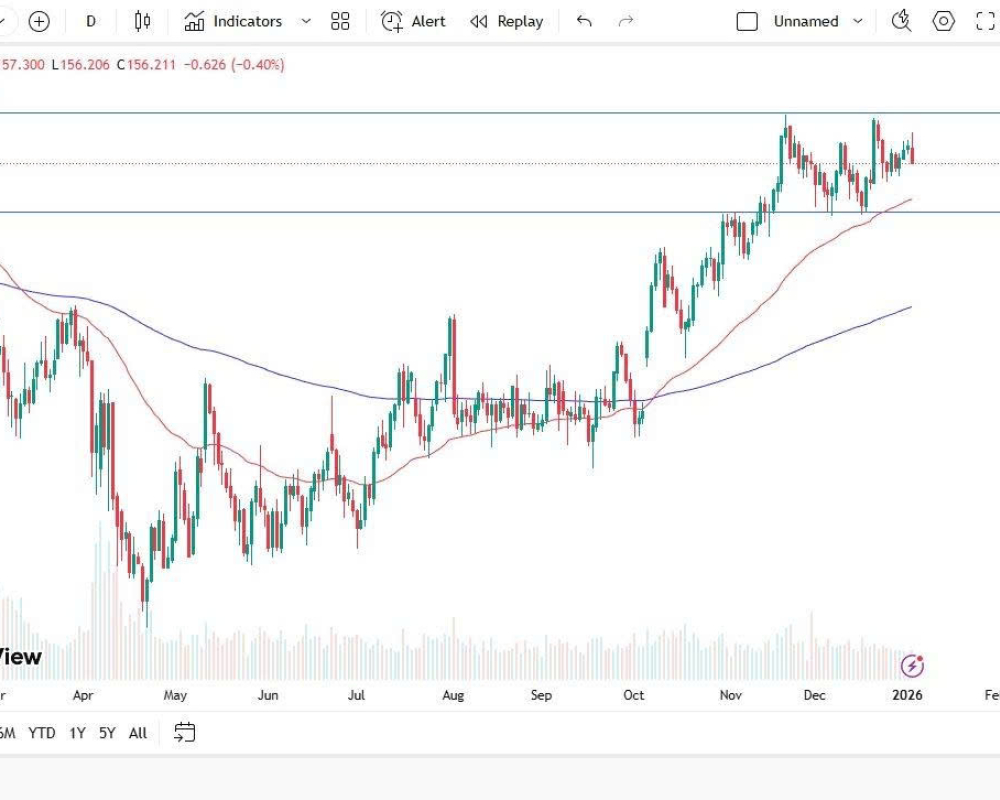Select the YTD range tab

42,733
